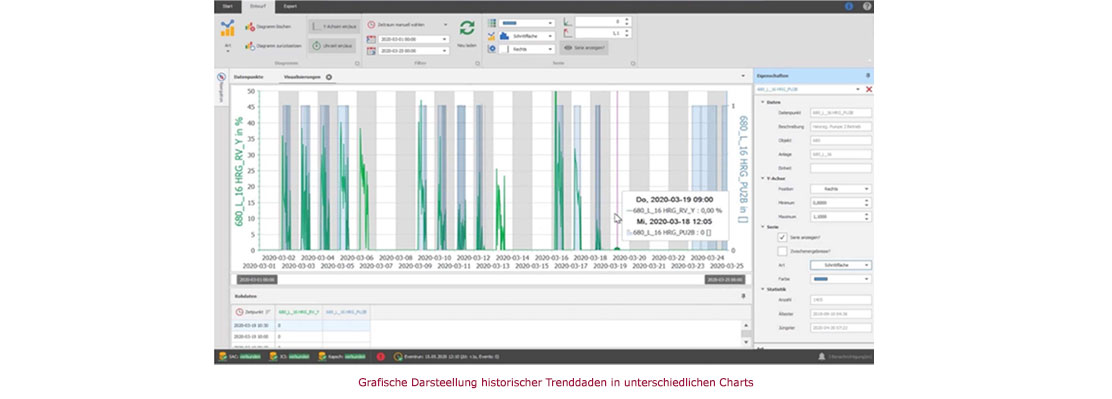Open the Position 'Rechts' dropdown in properties
Screen dimensions: 1112x399
tap(841, 189)
